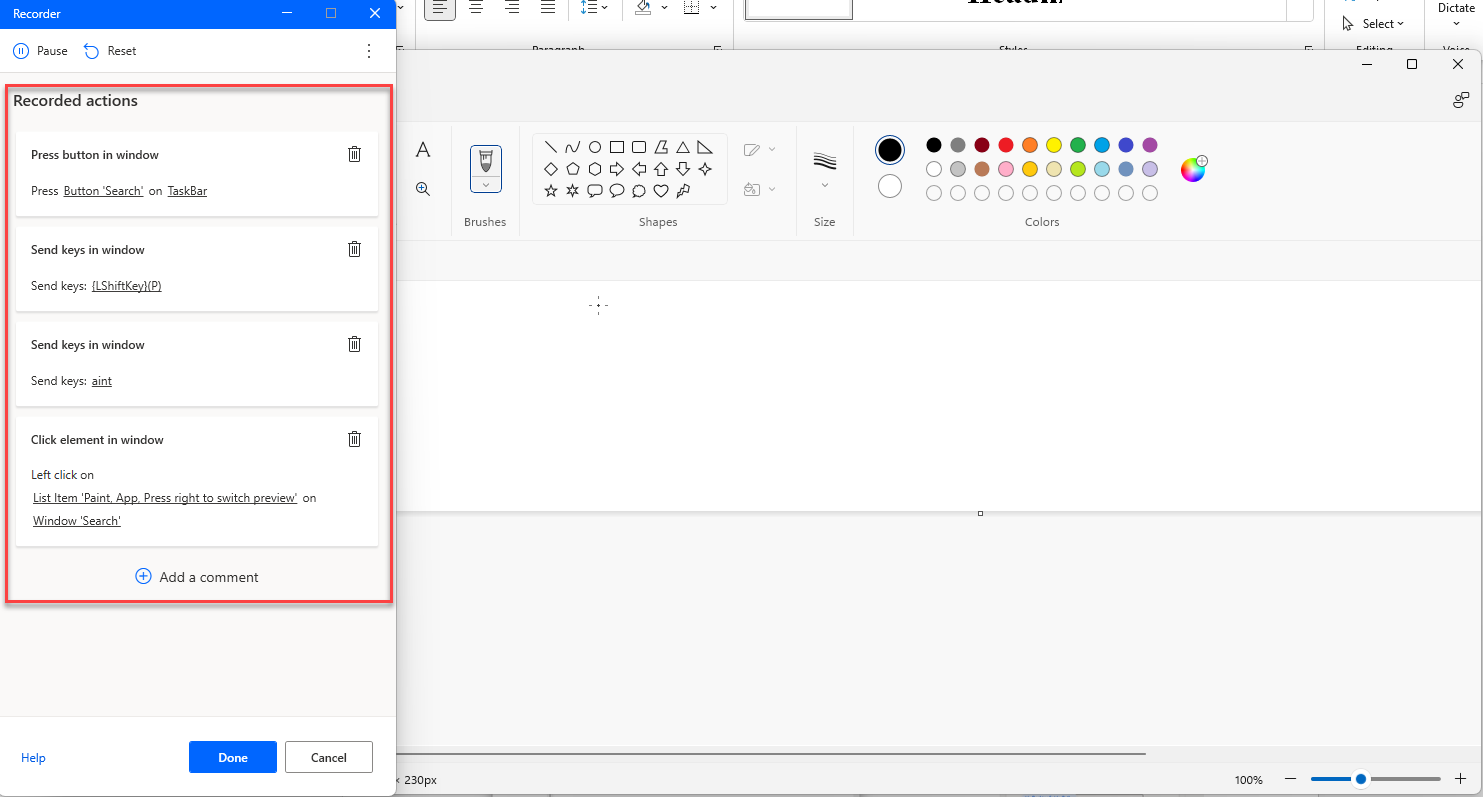
Task: Delete the 'Send keys: aint' recorded action
Action: [354, 343]
